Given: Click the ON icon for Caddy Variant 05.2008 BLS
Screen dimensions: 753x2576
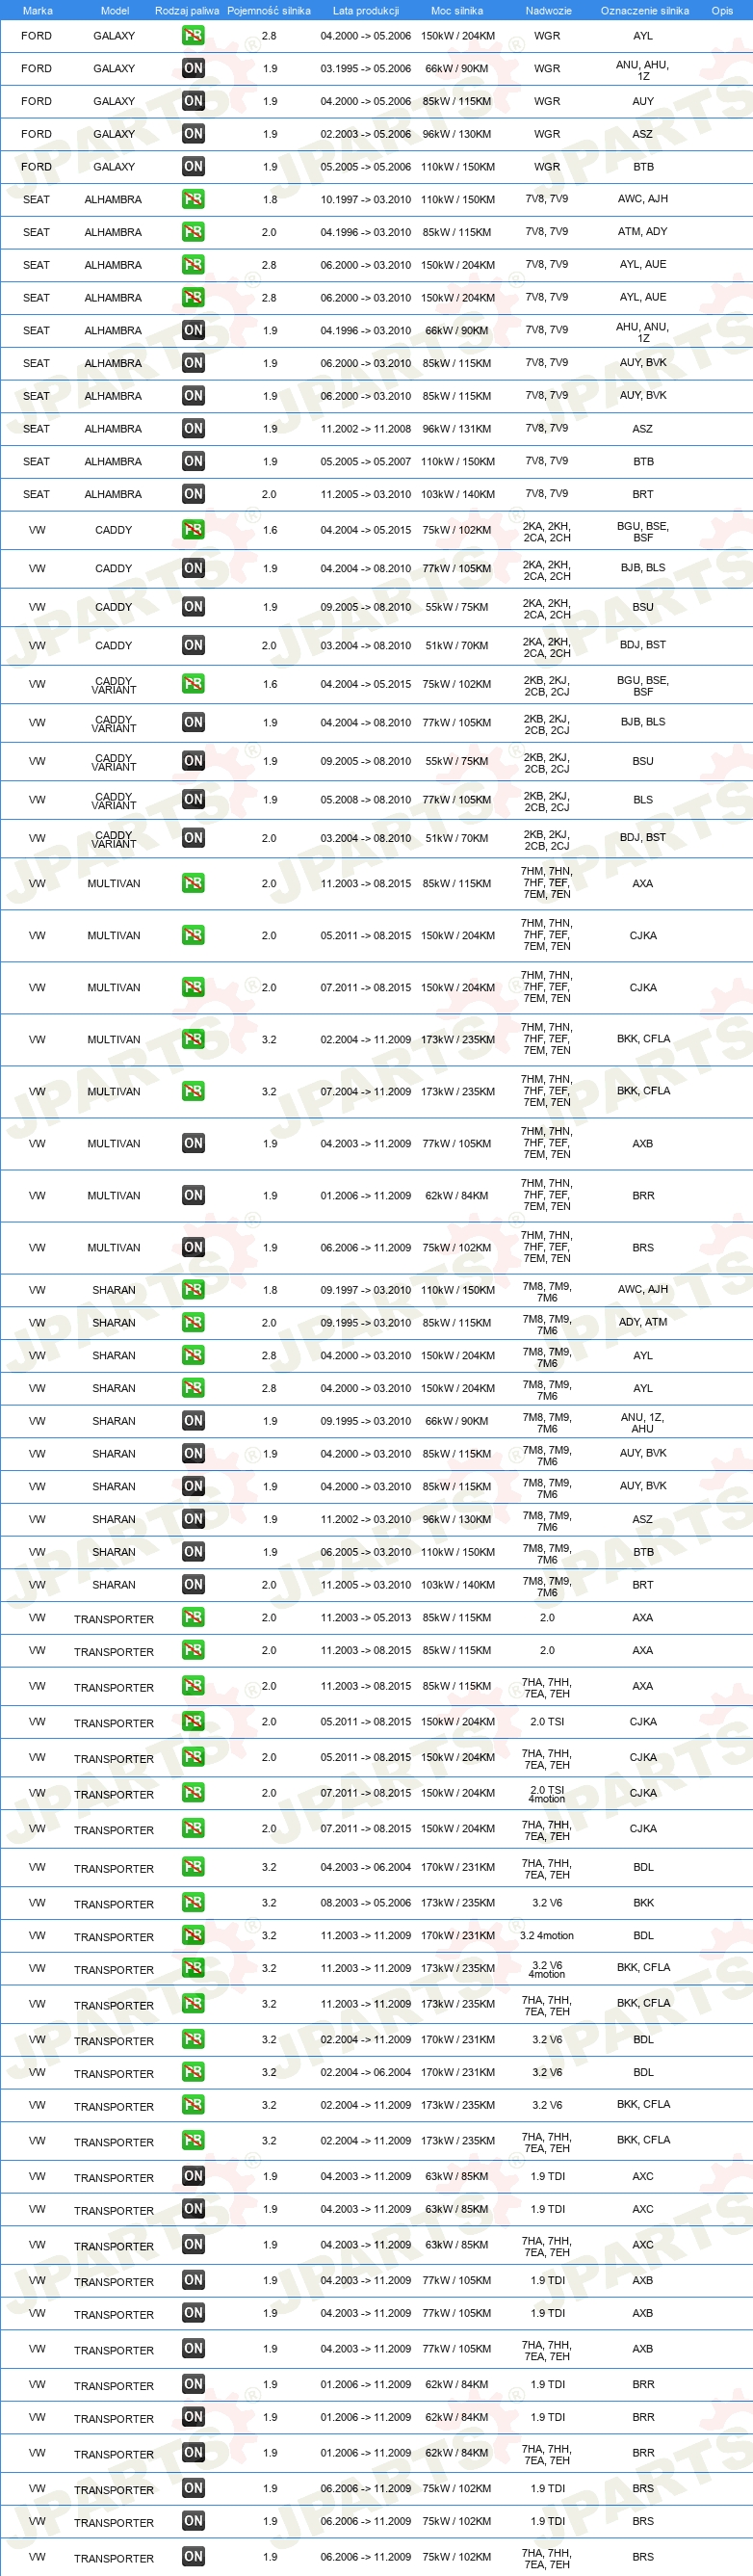Looking at the screenshot, I should tap(193, 799).
